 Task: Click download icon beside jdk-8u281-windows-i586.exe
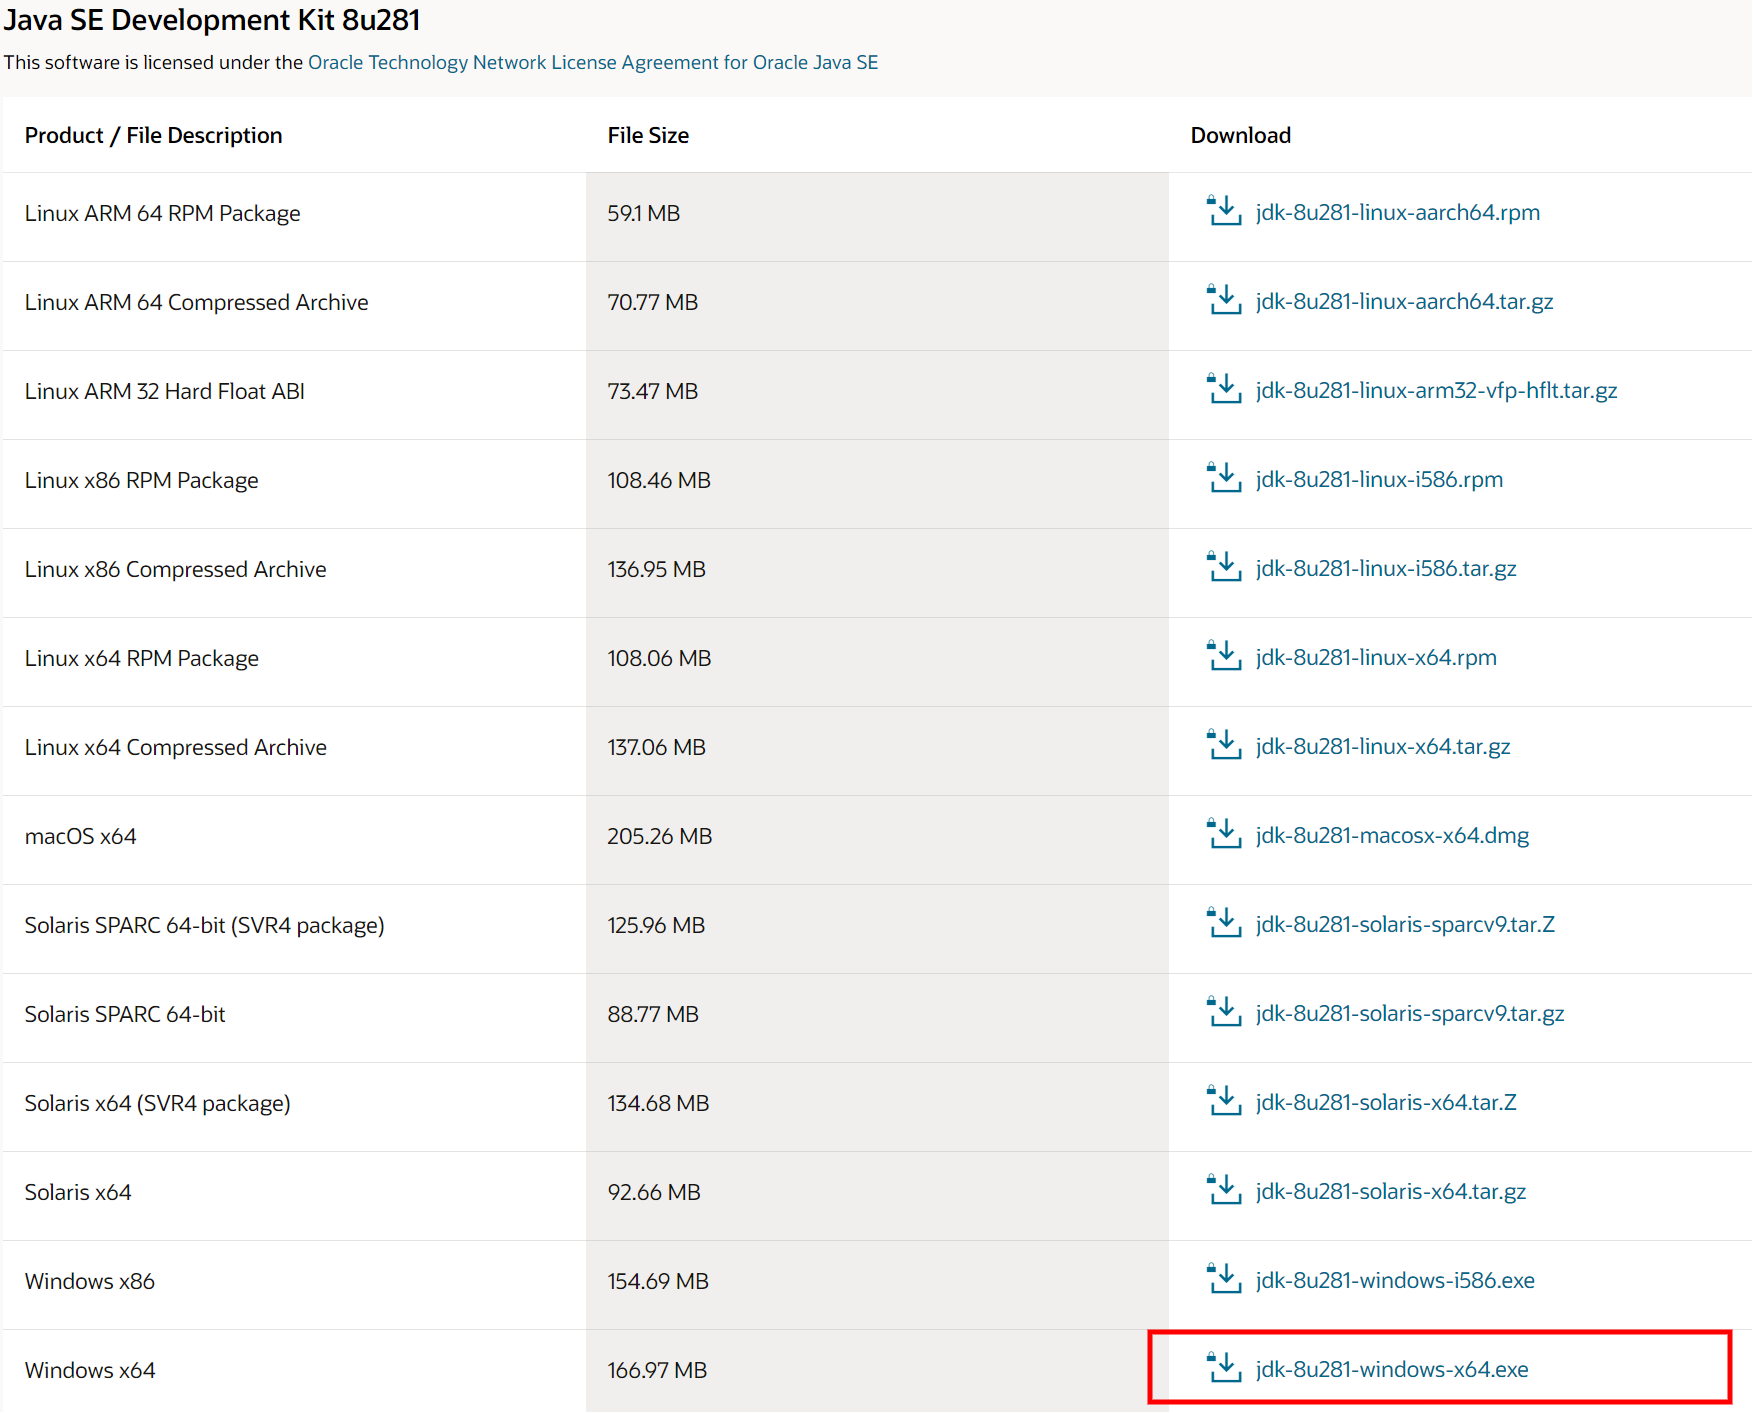tap(1224, 1279)
